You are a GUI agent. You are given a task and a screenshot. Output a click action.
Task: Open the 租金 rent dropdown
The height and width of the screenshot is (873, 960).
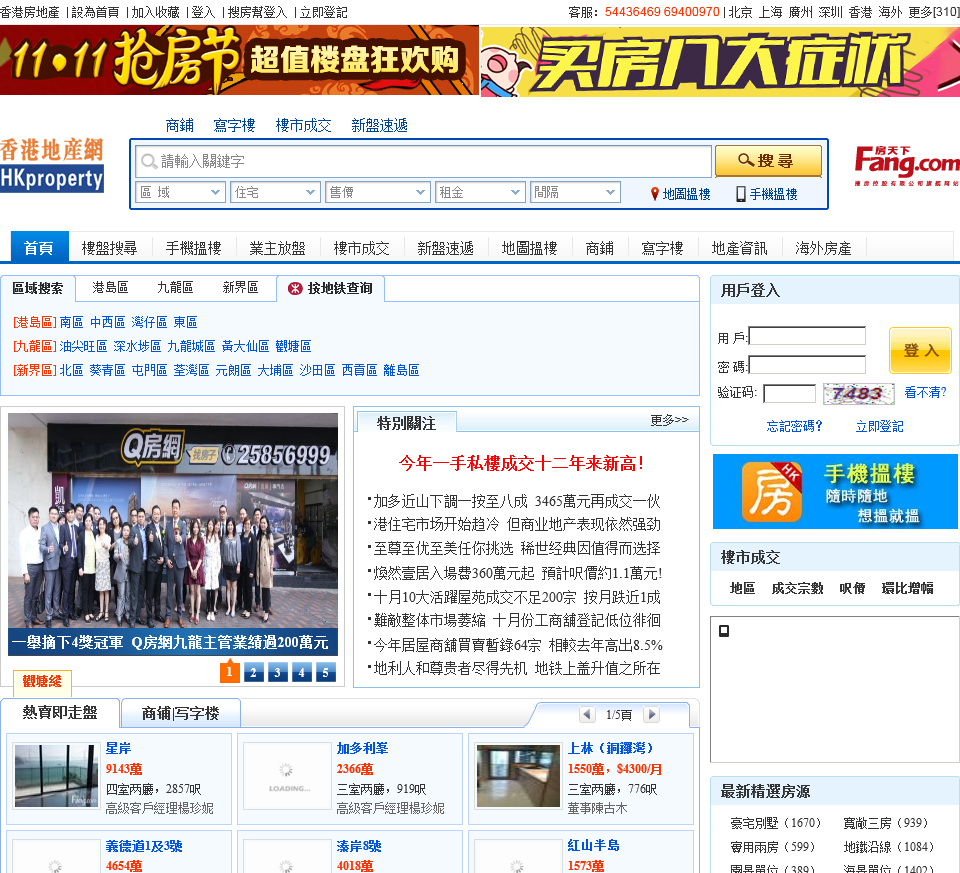coord(480,192)
